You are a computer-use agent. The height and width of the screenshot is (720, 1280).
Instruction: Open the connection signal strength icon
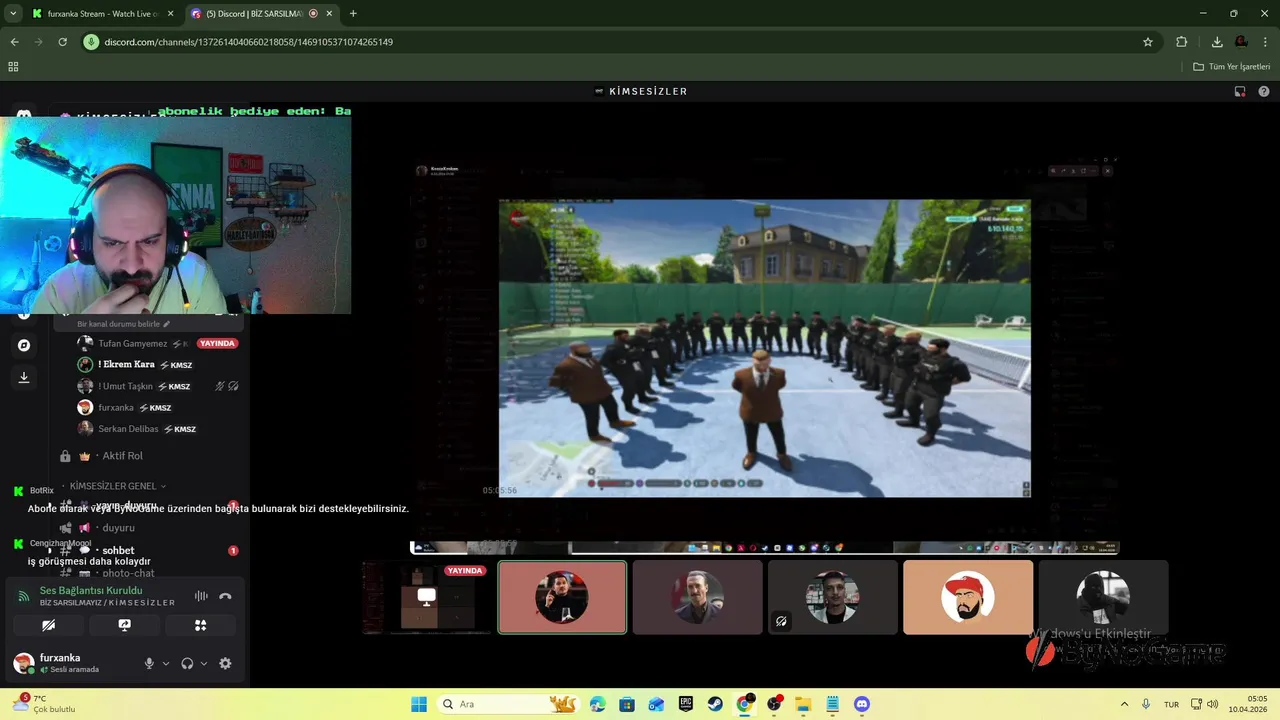tap(23, 596)
